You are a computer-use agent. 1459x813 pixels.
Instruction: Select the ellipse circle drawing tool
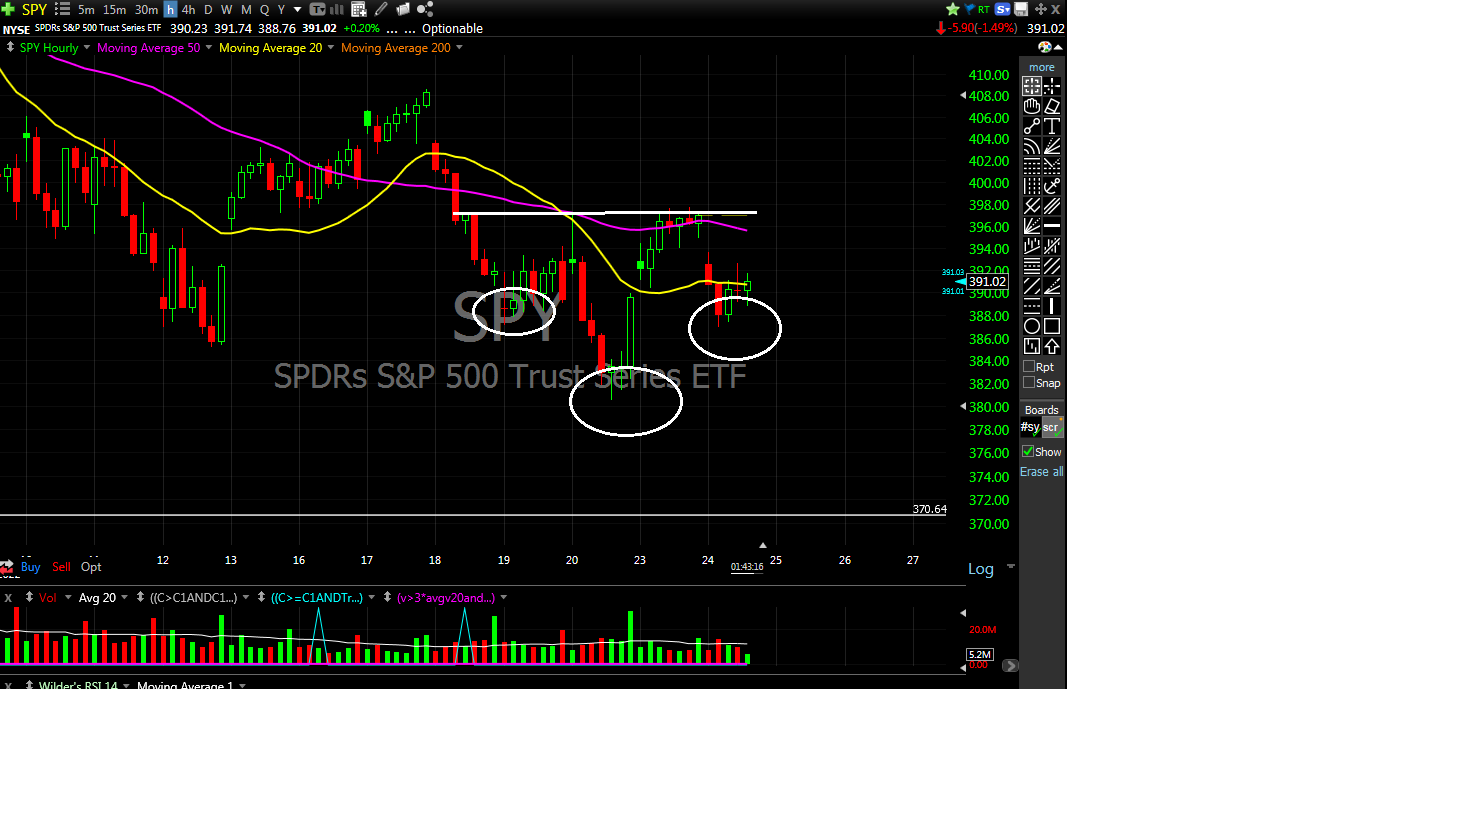pyautogui.click(x=1032, y=326)
